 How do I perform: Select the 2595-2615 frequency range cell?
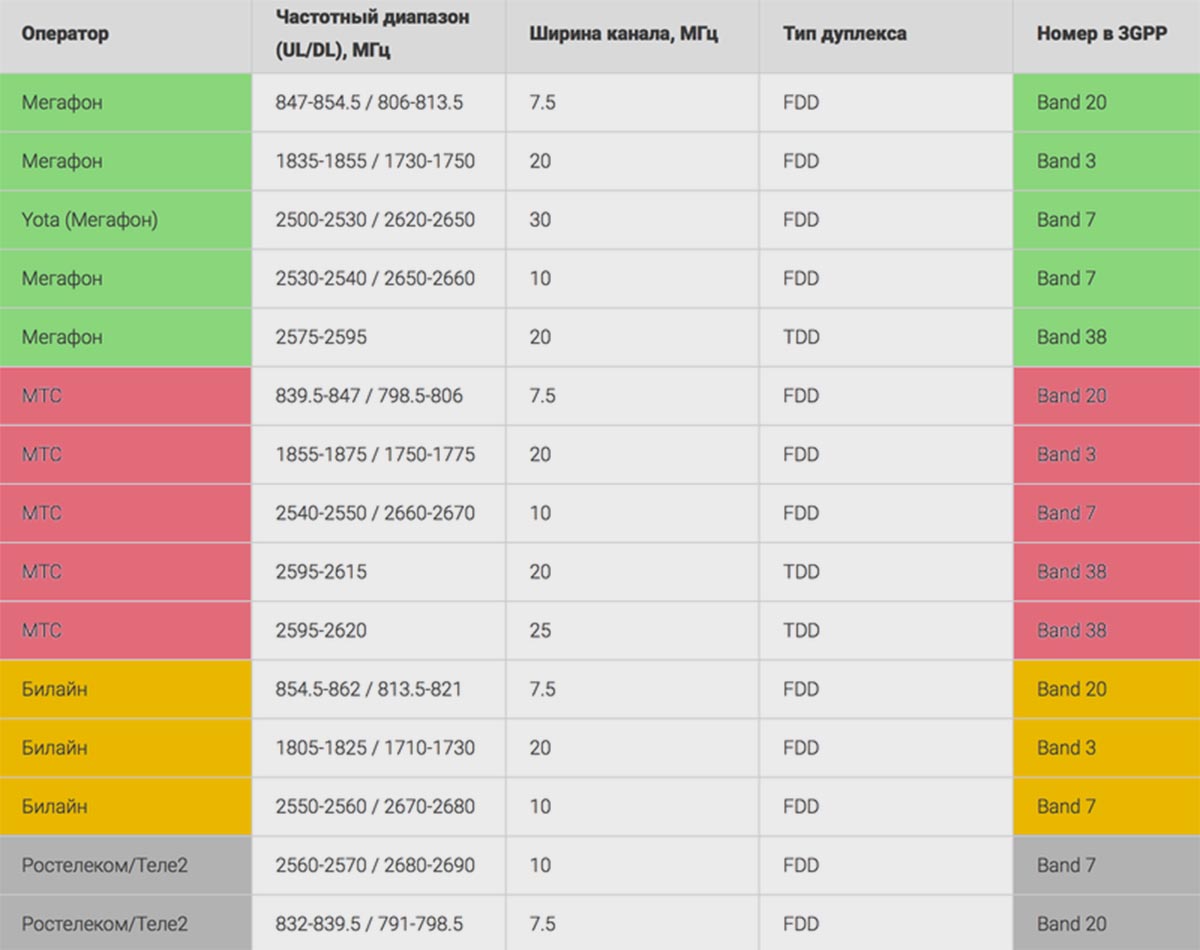click(x=321, y=572)
